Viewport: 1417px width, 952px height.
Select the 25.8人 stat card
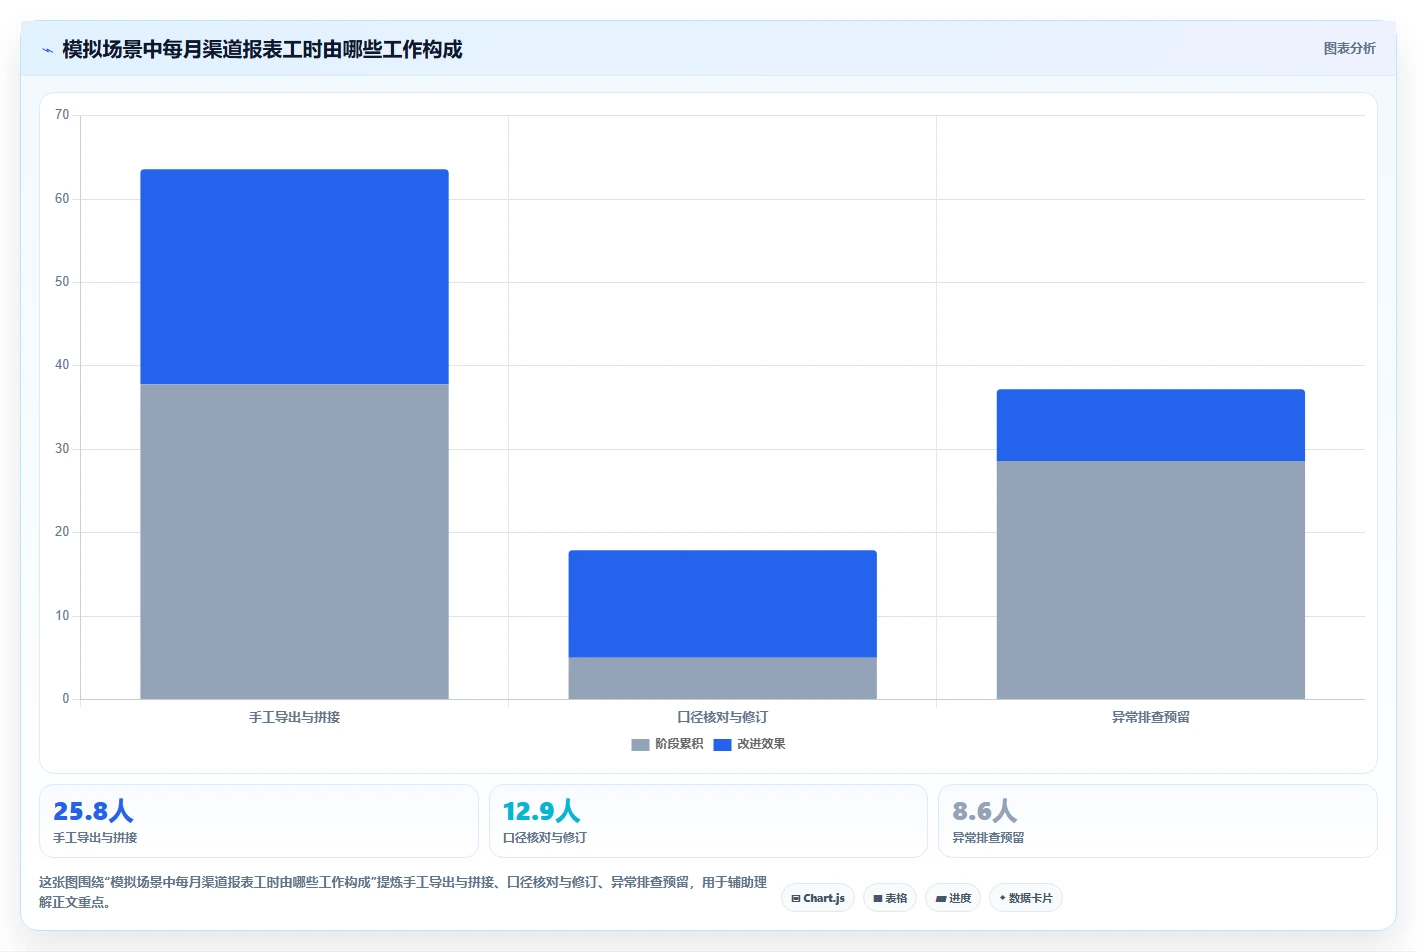259,821
